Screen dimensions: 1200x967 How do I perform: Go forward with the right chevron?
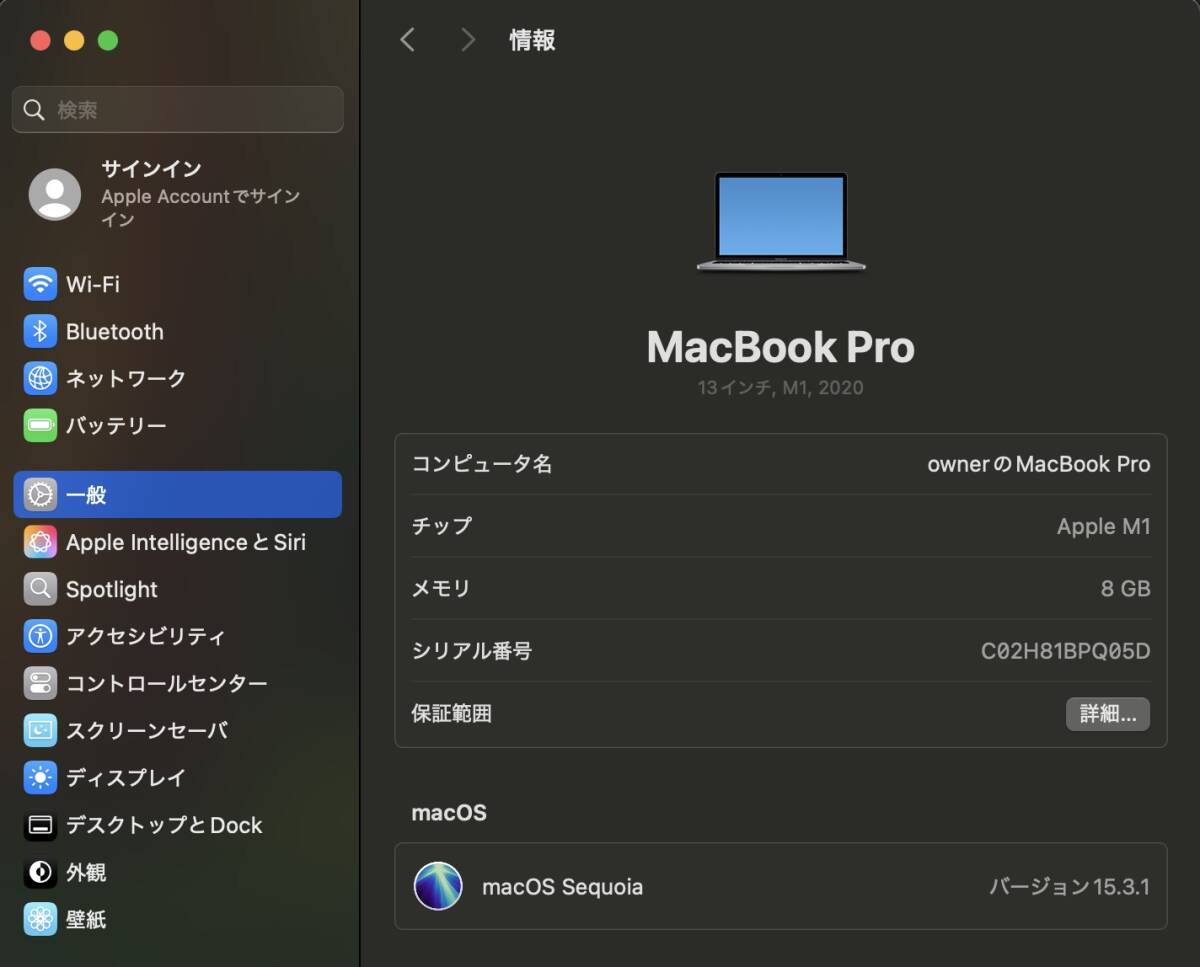coord(467,40)
